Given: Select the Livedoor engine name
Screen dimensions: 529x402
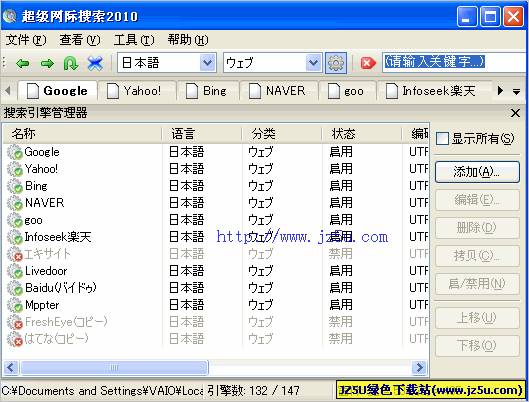Looking at the screenshot, I should tap(46, 271).
